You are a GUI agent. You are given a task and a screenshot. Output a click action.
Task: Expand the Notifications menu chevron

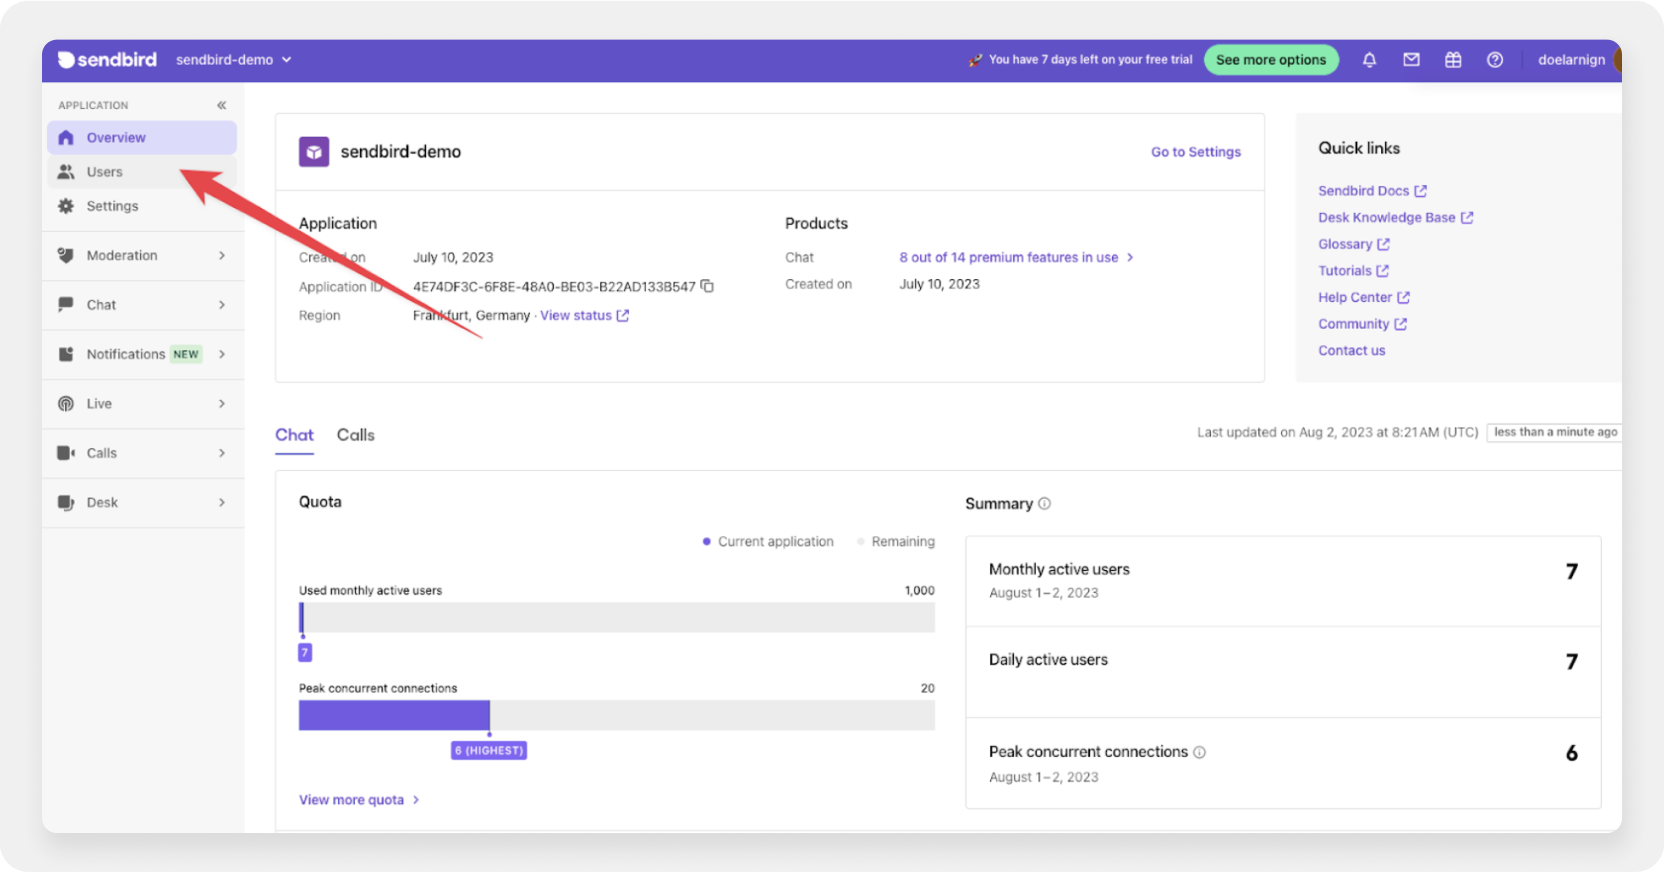[222, 354]
